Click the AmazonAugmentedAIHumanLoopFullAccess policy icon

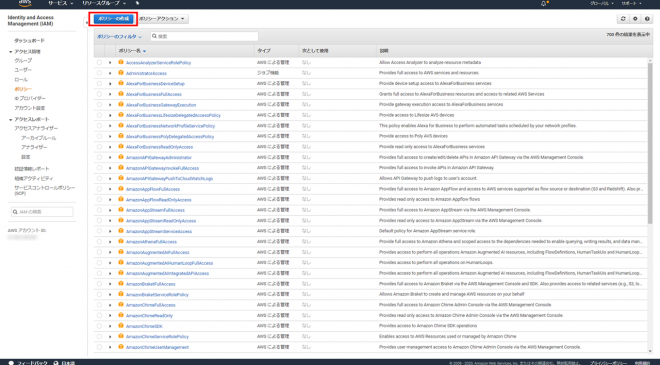[121, 262]
